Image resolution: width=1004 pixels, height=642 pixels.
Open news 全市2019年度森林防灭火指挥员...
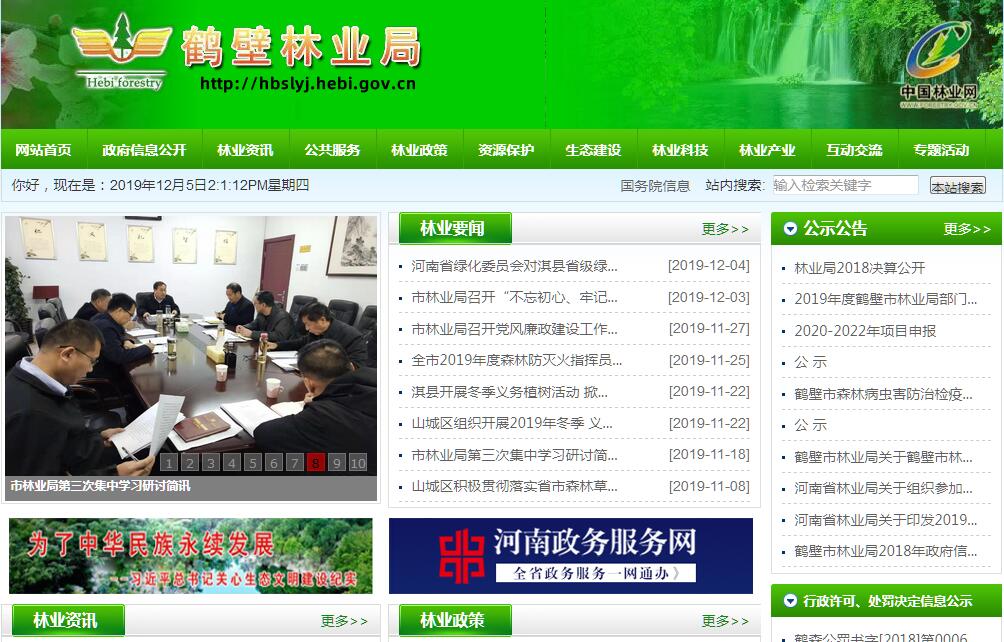pos(516,360)
